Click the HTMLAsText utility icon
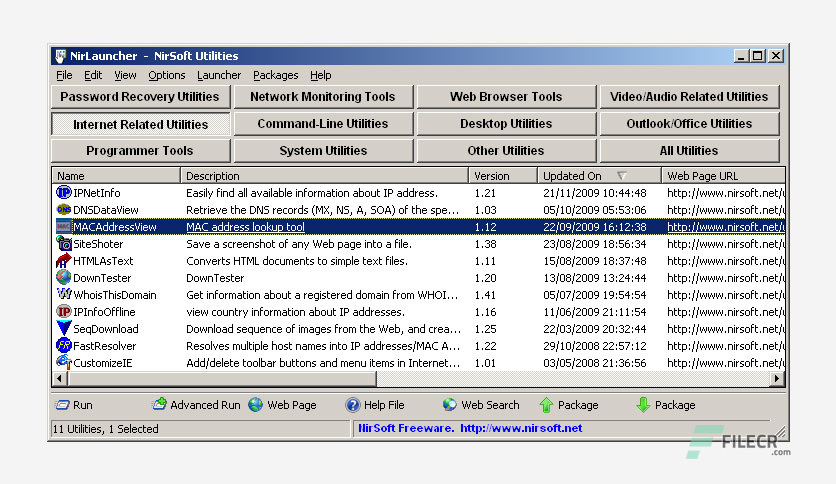836x484 pixels. (63, 261)
